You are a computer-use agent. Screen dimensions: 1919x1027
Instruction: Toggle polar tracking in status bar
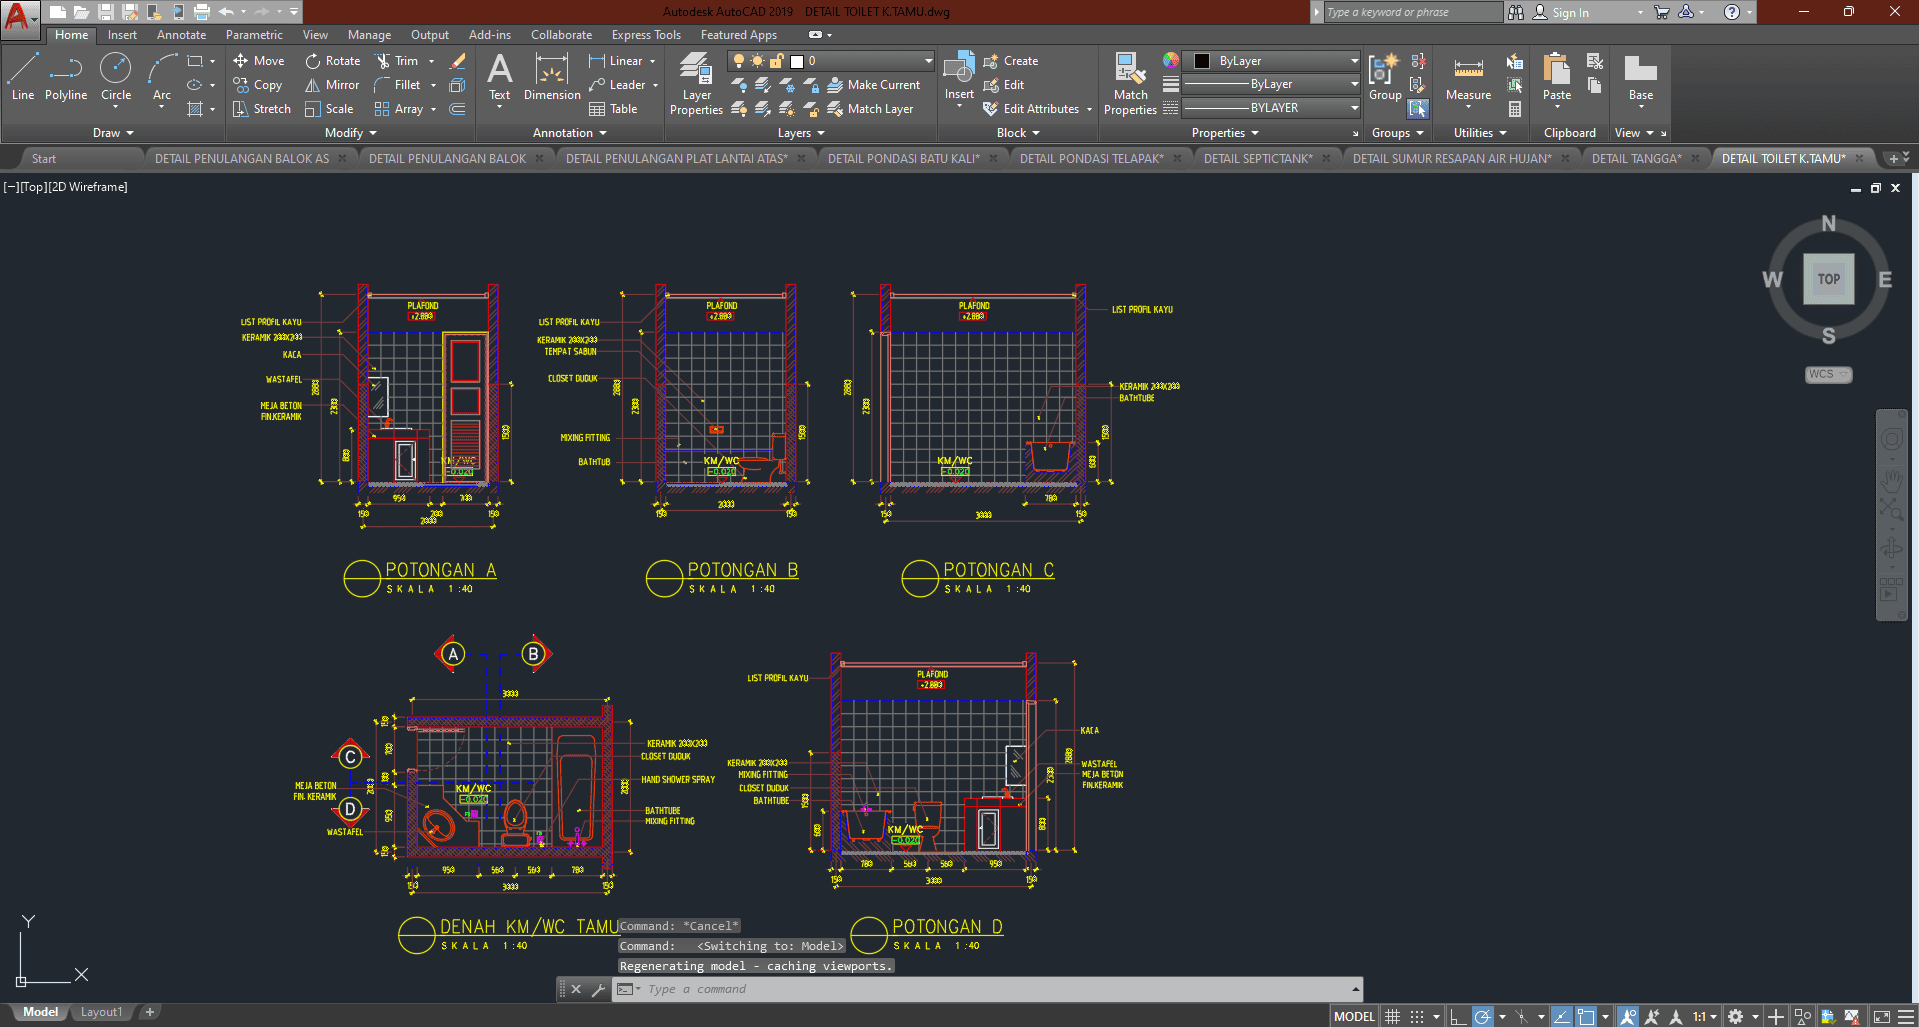1483,1016
